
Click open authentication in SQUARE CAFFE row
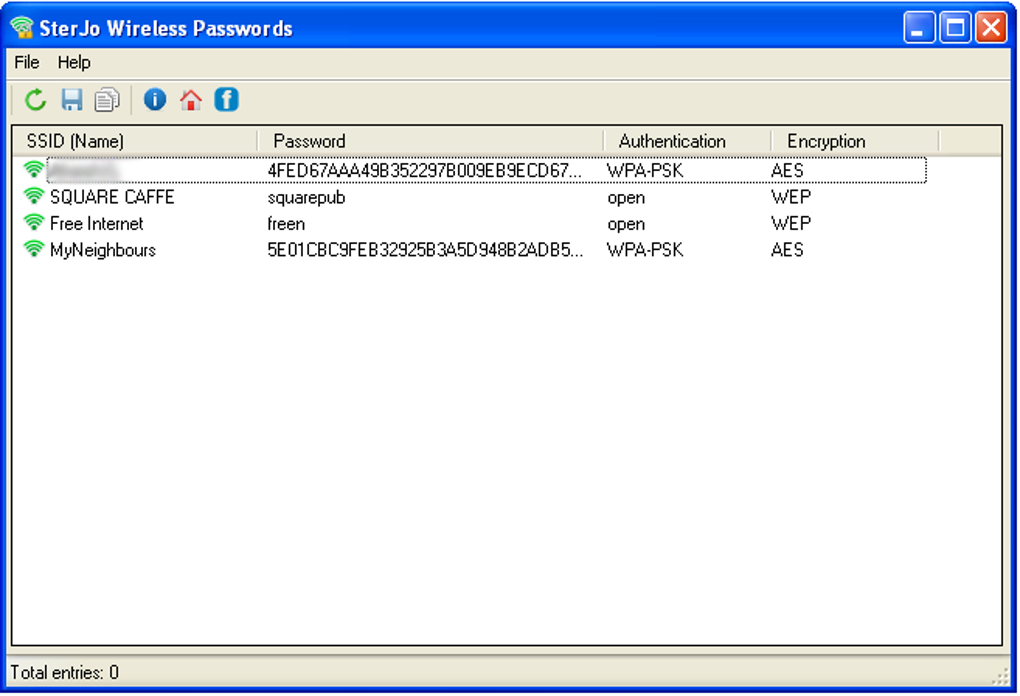point(626,198)
